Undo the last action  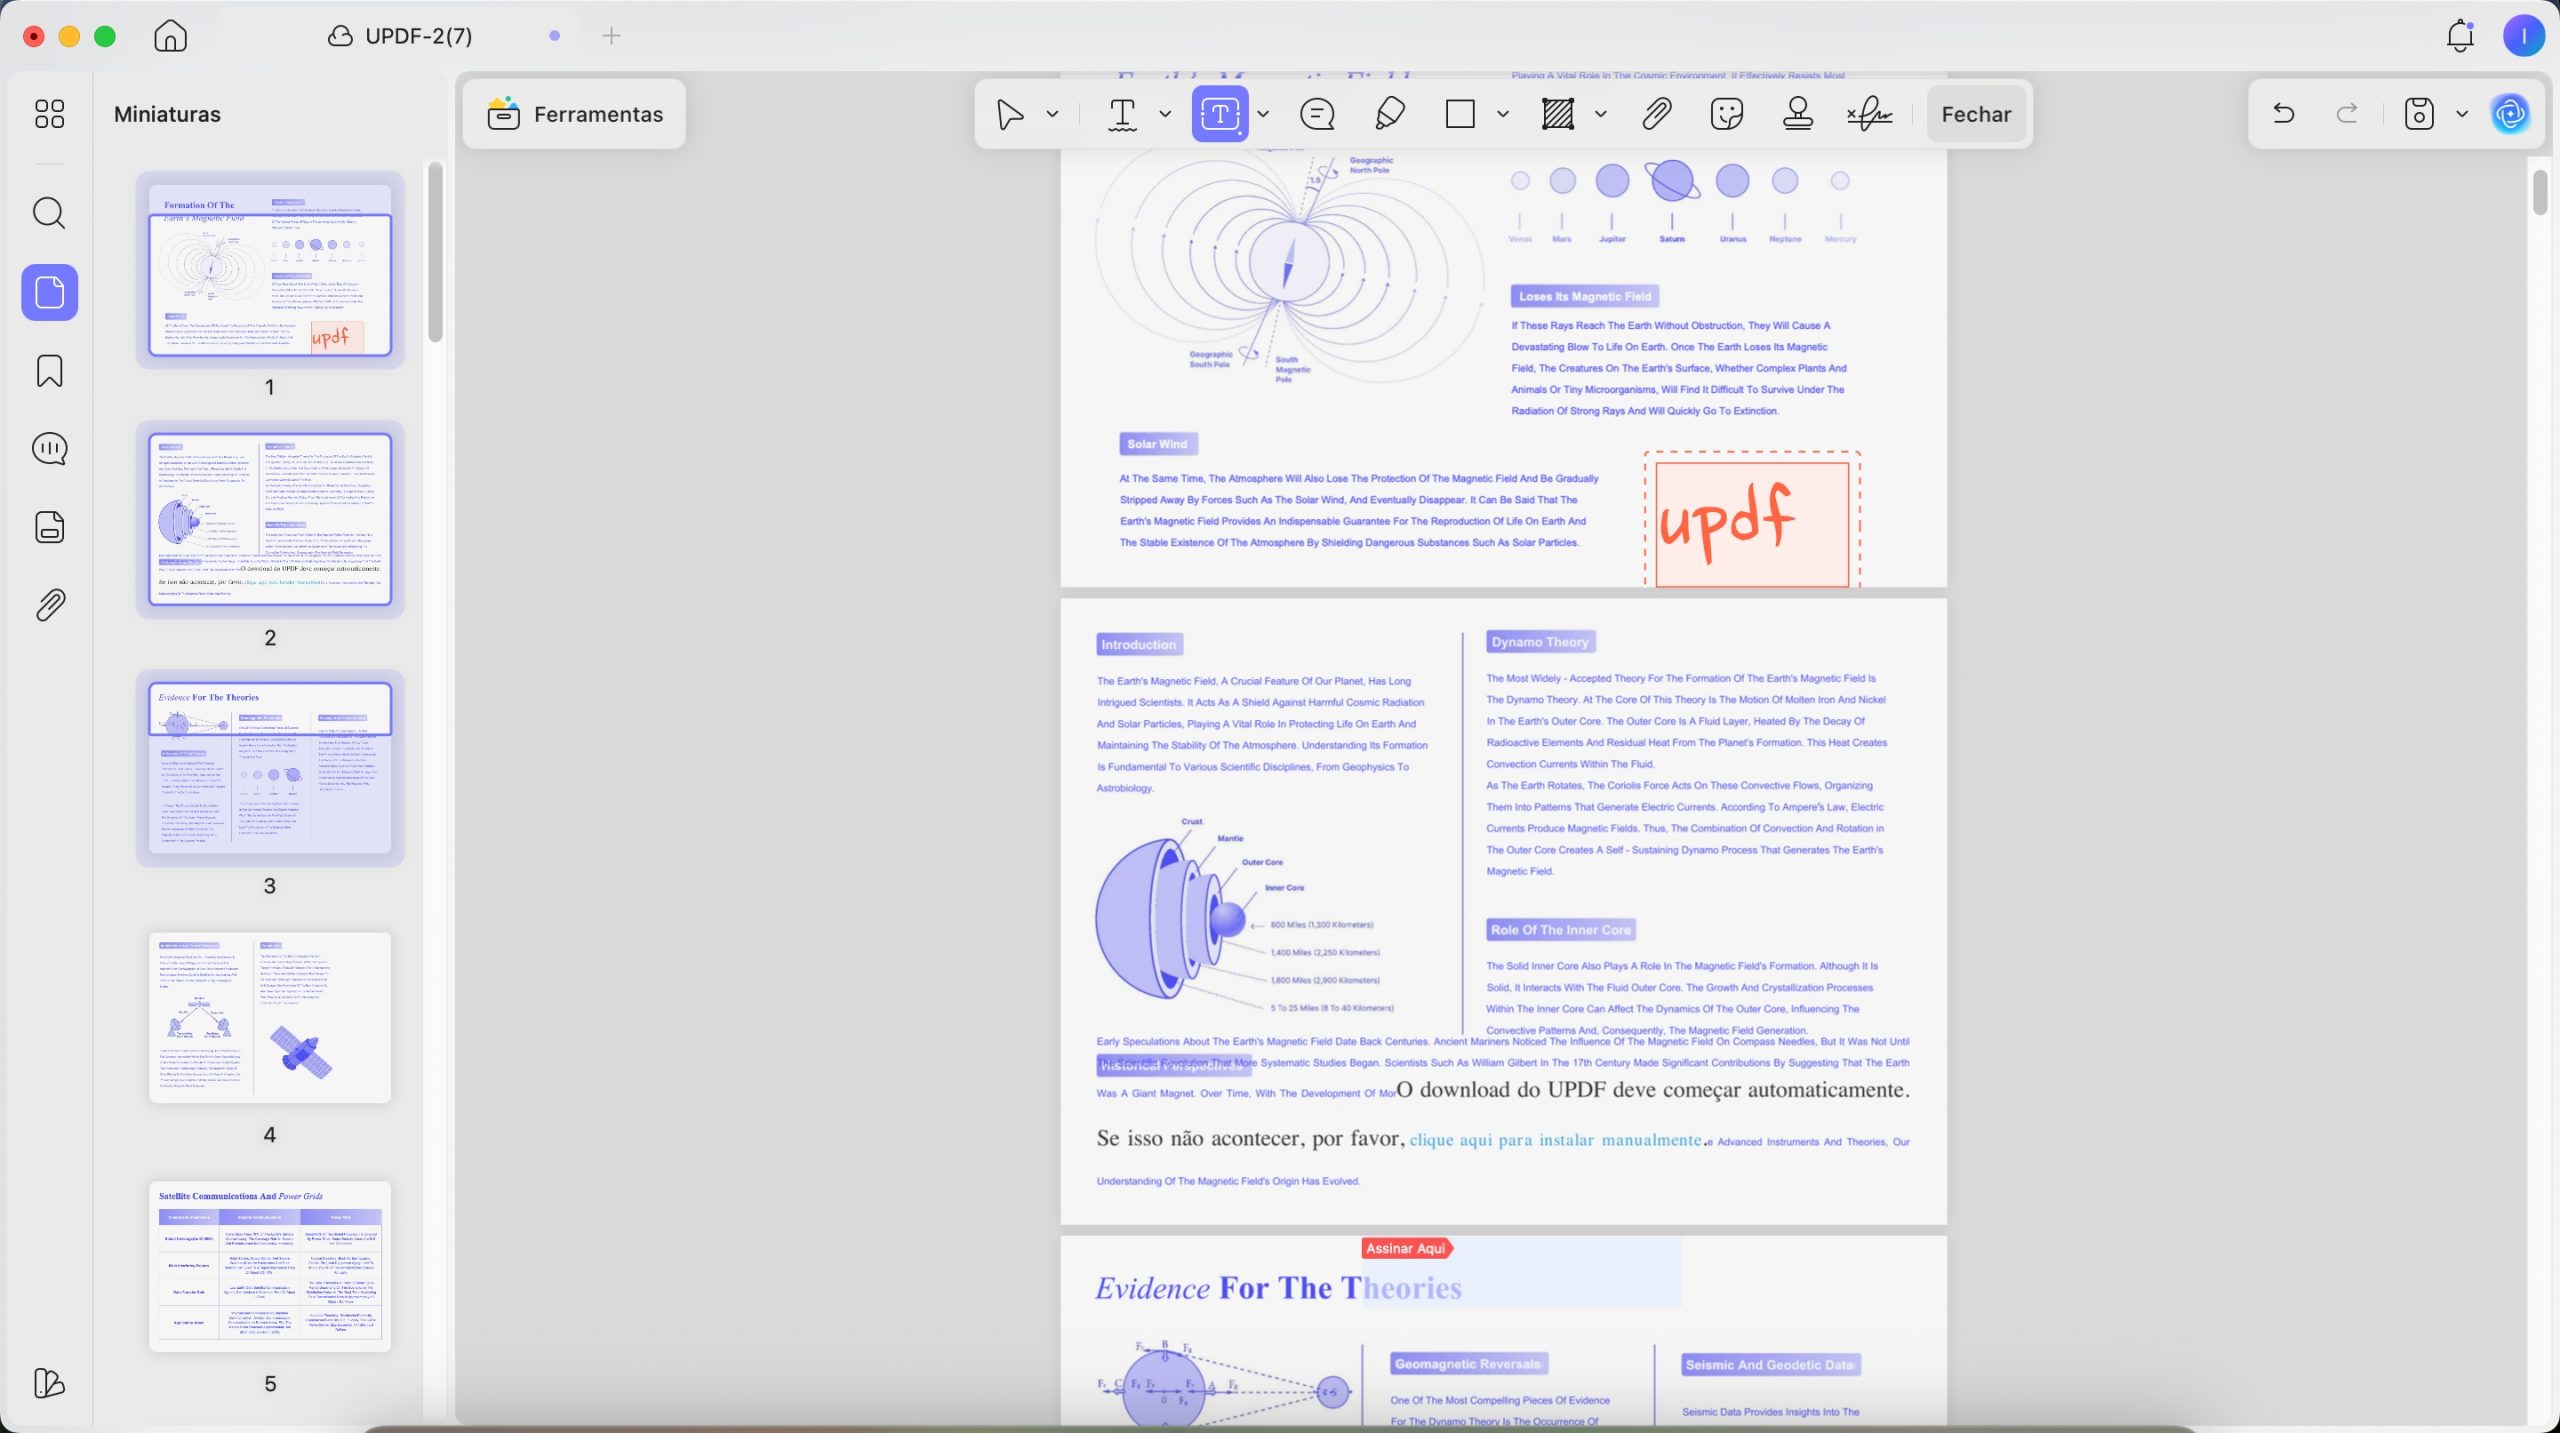tap(2283, 114)
